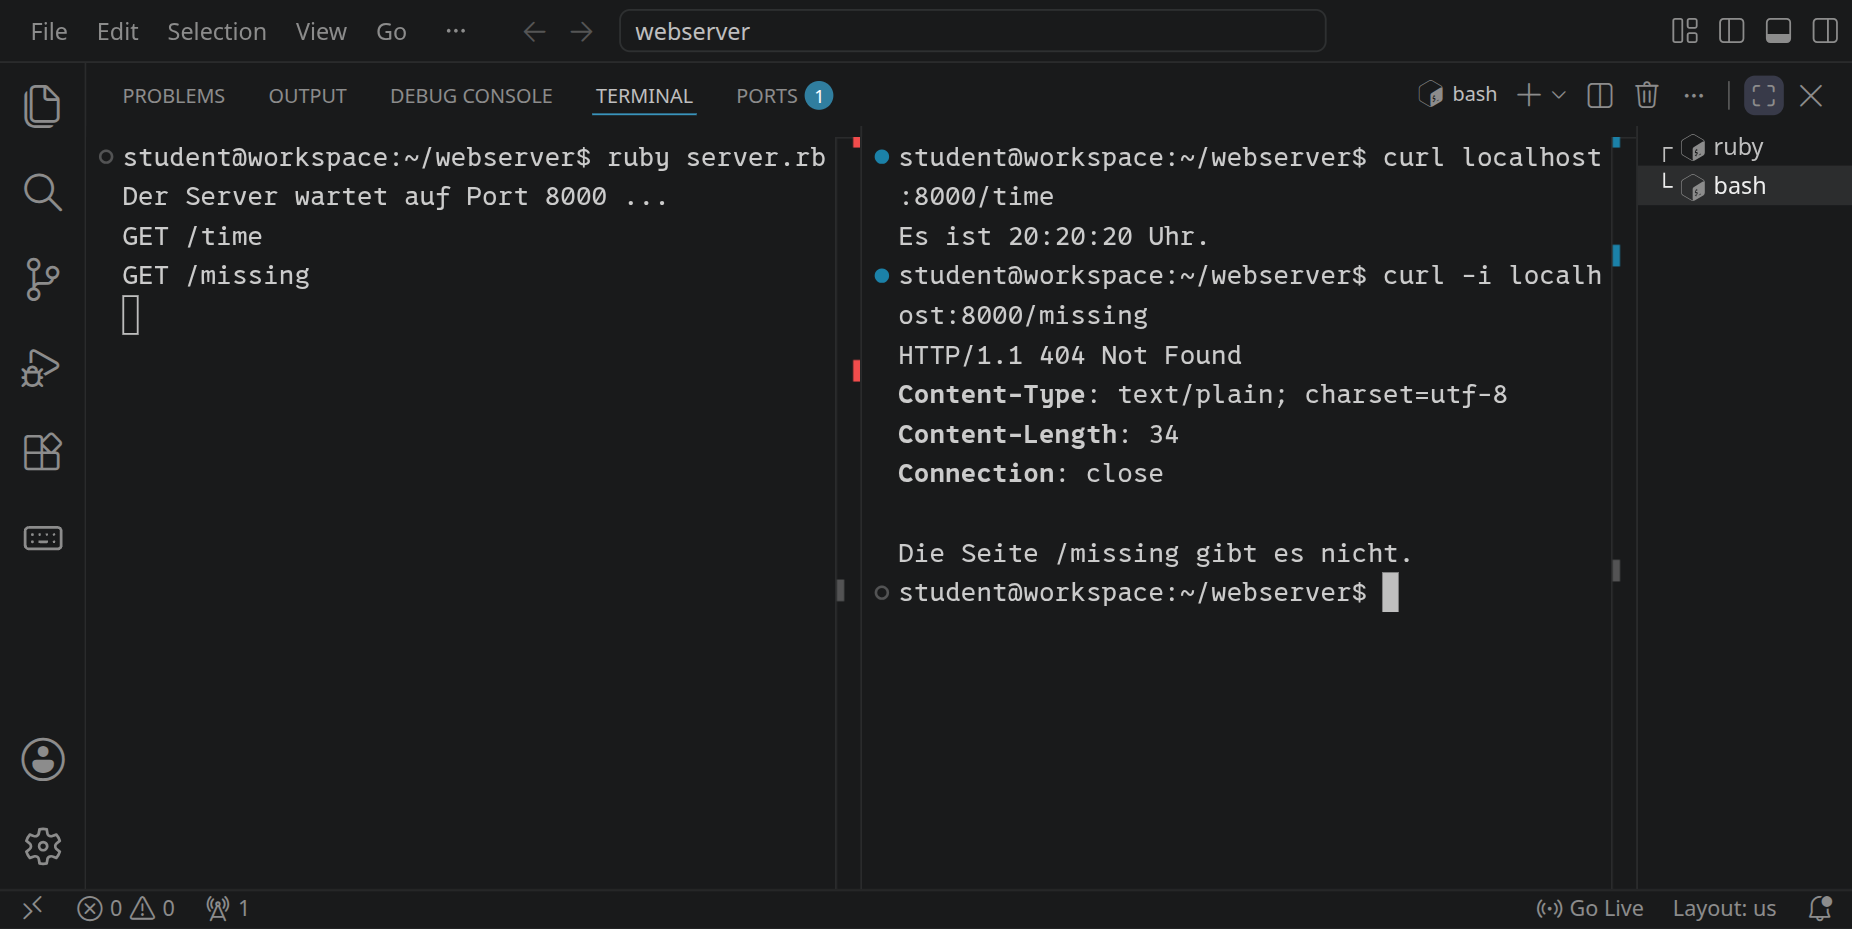Expand the hidden menus ellipsis in menu bar
This screenshot has width=1852, height=929.
[456, 31]
